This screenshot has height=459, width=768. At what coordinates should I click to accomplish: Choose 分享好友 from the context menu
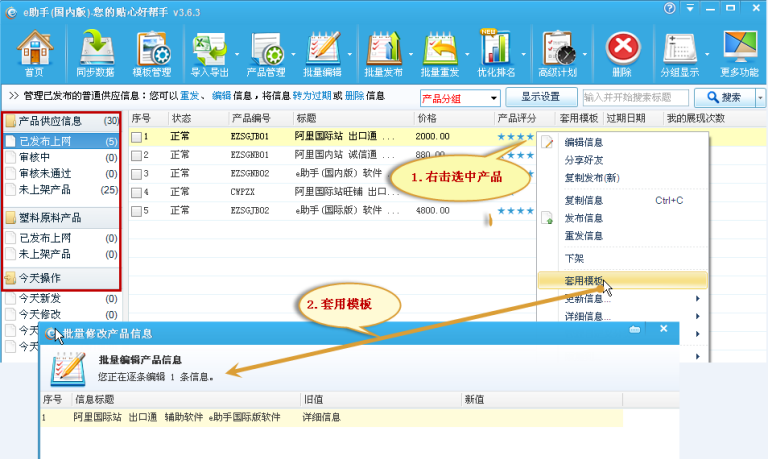(x=583, y=160)
